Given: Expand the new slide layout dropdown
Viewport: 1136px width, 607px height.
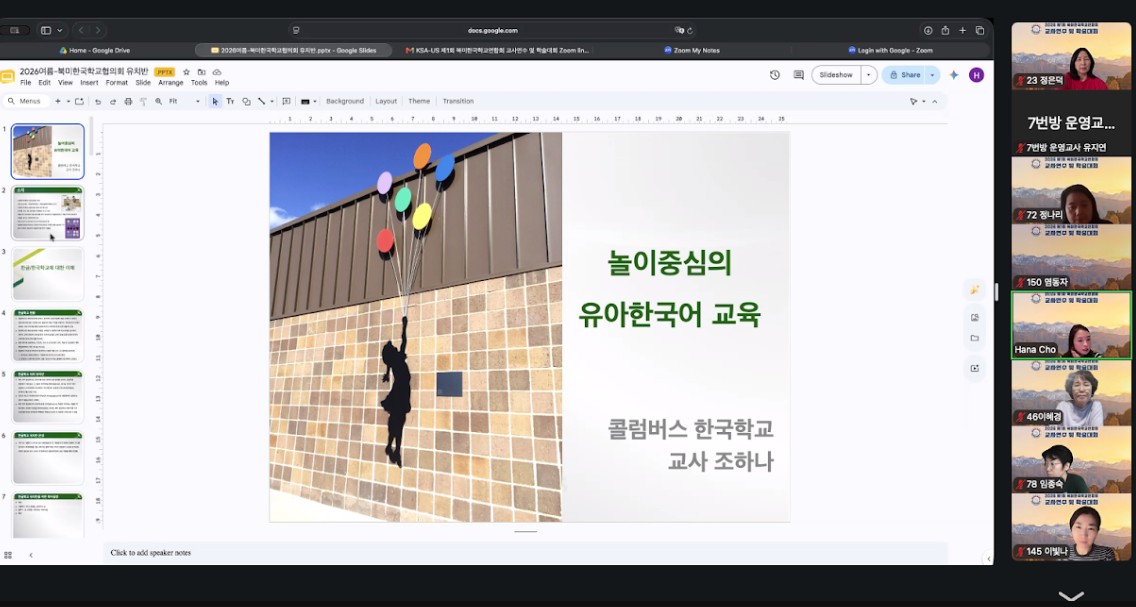Looking at the screenshot, I should pyautogui.click(x=67, y=101).
